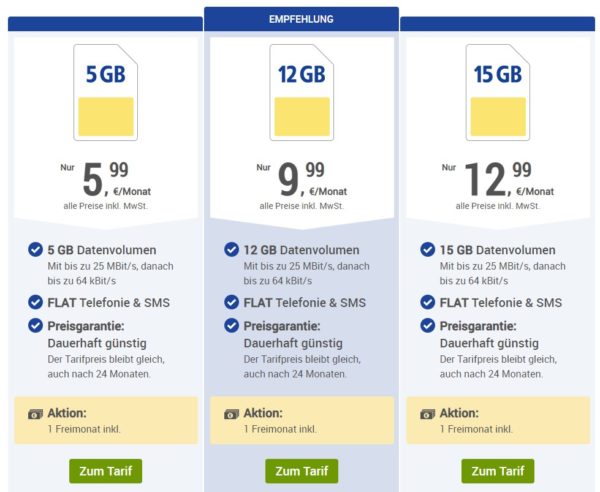Image resolution: width=600 pixels, height=492 pixels.
Task: Click the 5 GB SIM card icon
Action: (x=105, y=92)
